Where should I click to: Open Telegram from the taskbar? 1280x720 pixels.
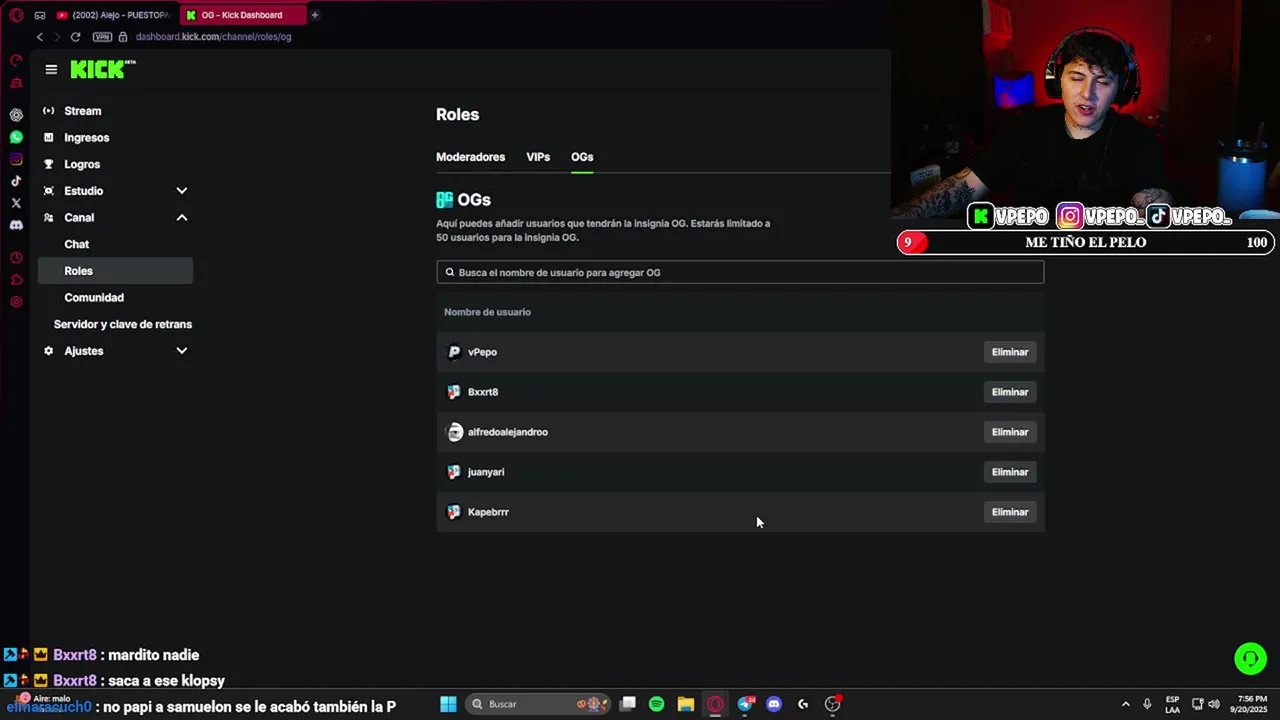tap(745, 704)
